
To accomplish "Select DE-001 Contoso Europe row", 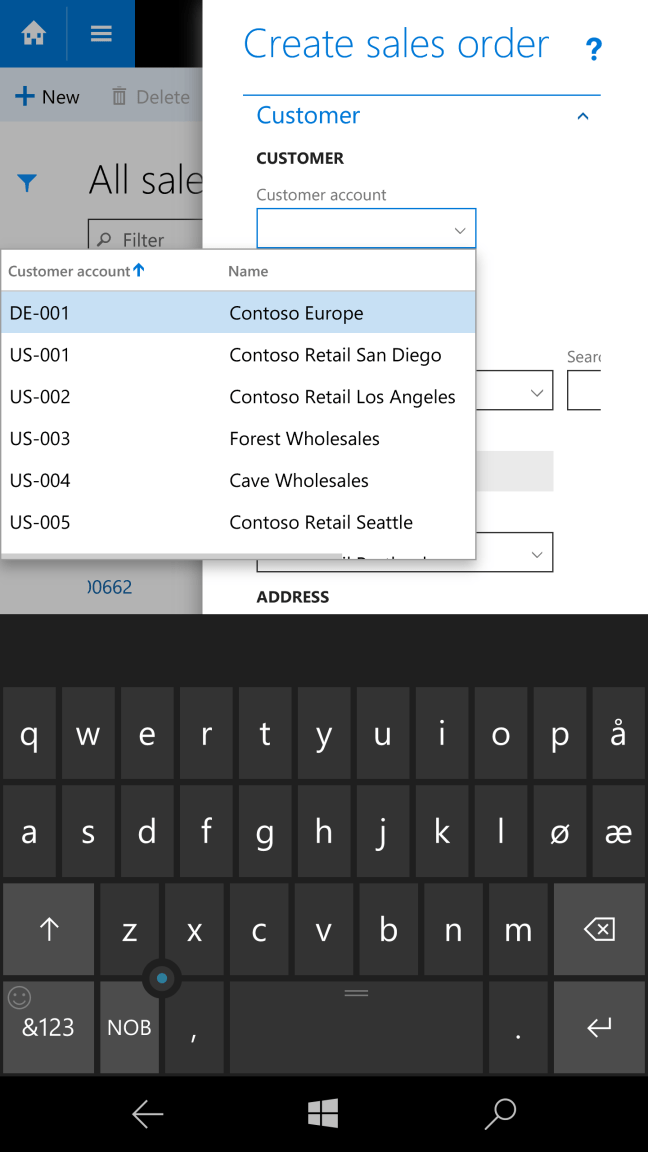I will [x=238, y=313].
